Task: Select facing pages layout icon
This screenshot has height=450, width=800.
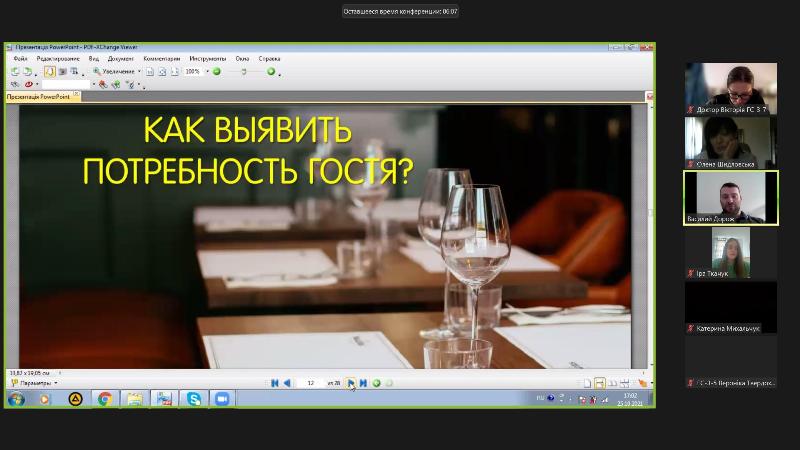Action: 613,383
